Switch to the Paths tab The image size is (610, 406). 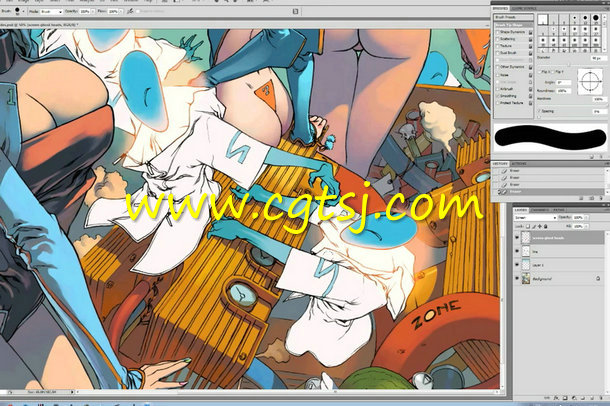point(559,210)
